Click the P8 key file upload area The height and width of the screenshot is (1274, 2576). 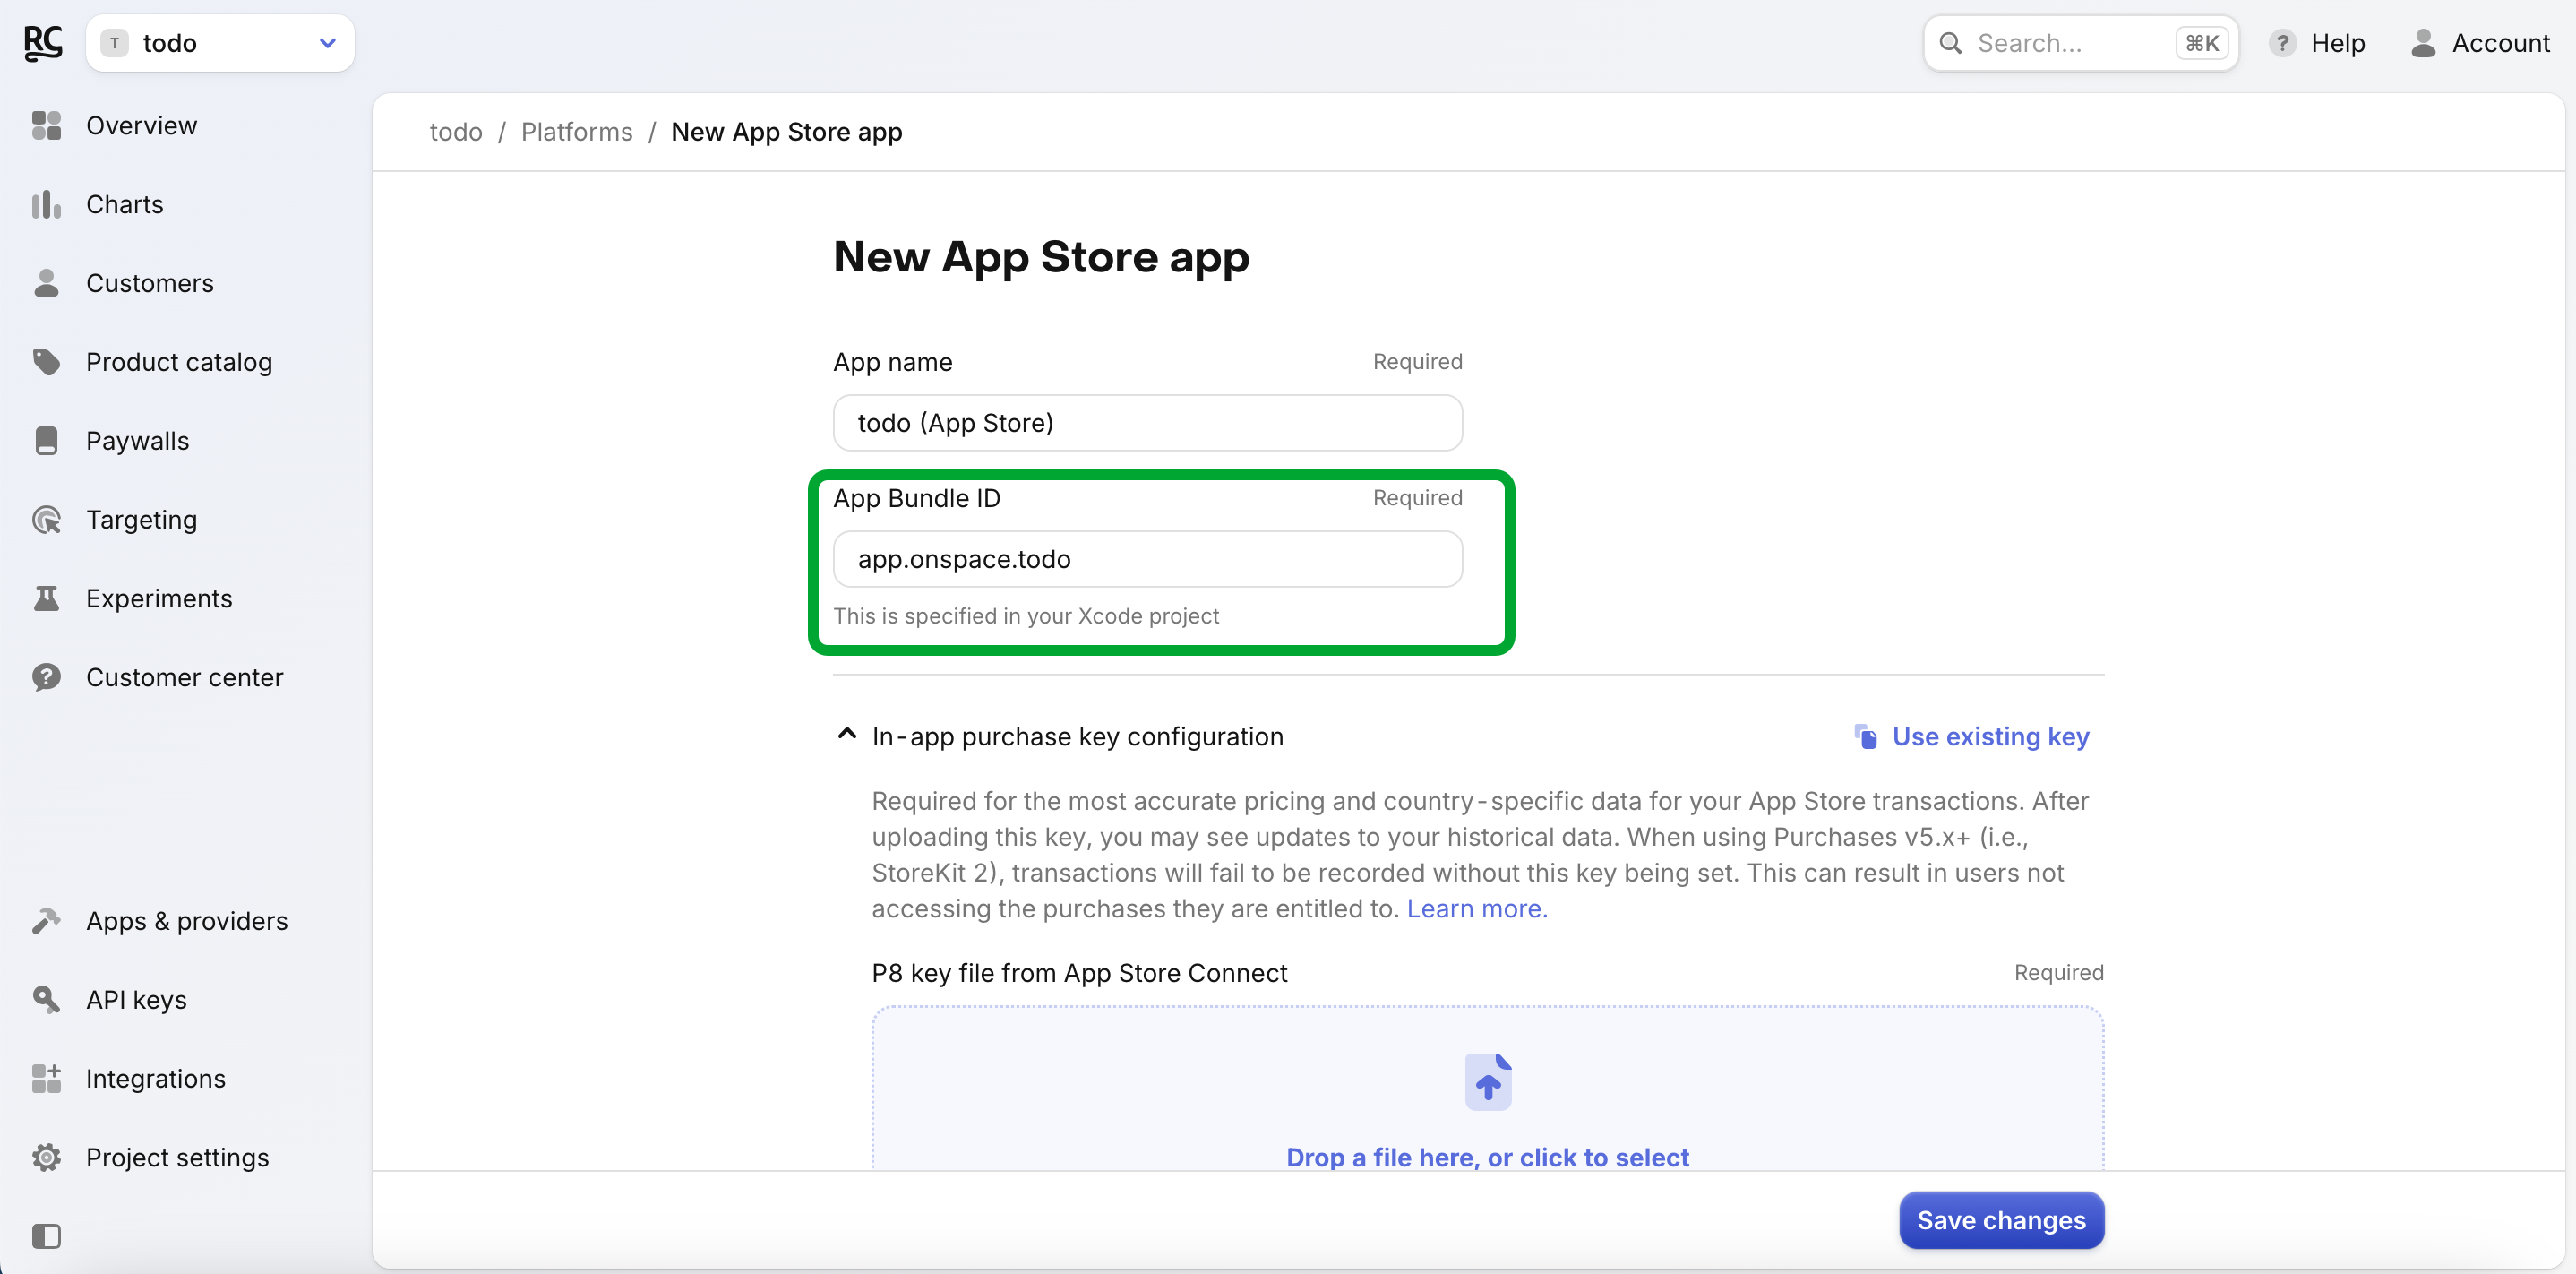coord(1487,1090)
